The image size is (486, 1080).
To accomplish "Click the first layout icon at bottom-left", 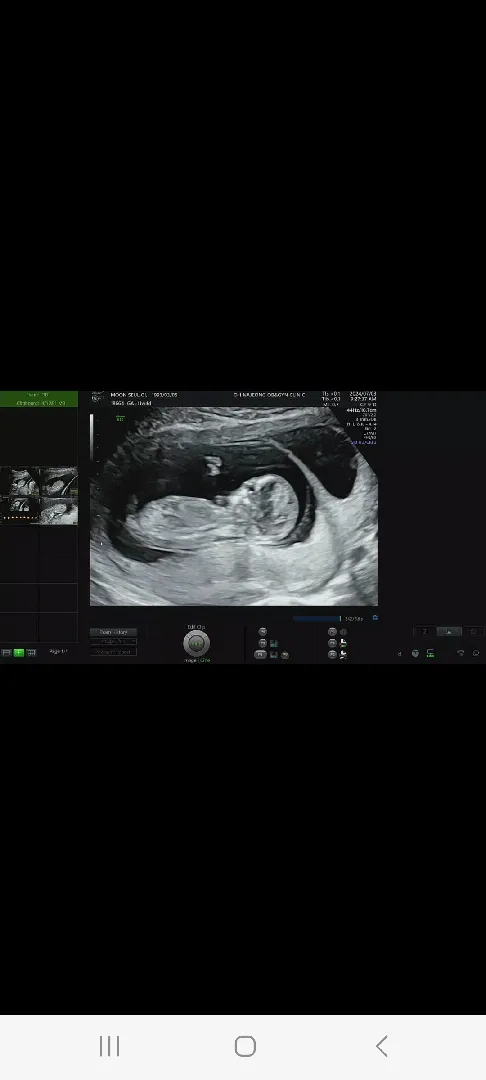I will pyautogui.click(x=6, y=652).
